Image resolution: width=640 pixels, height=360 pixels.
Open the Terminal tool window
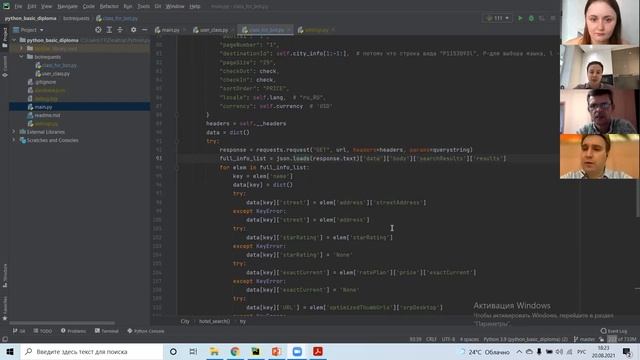pos(107,331)
